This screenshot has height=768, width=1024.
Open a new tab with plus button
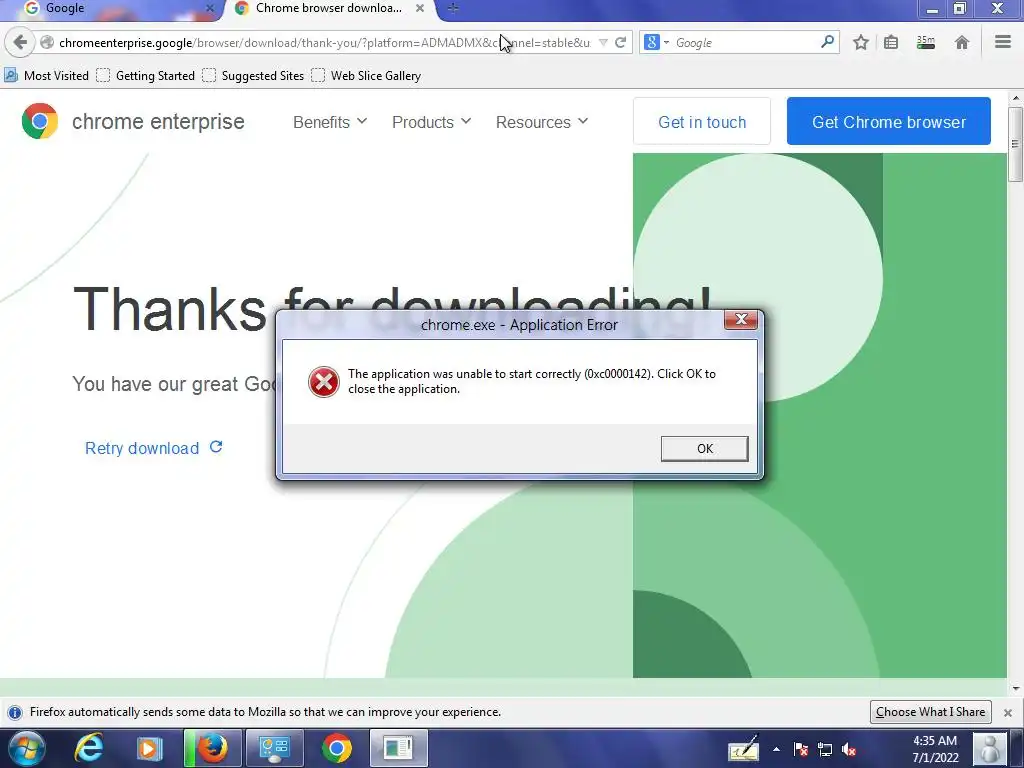(453, 8)
